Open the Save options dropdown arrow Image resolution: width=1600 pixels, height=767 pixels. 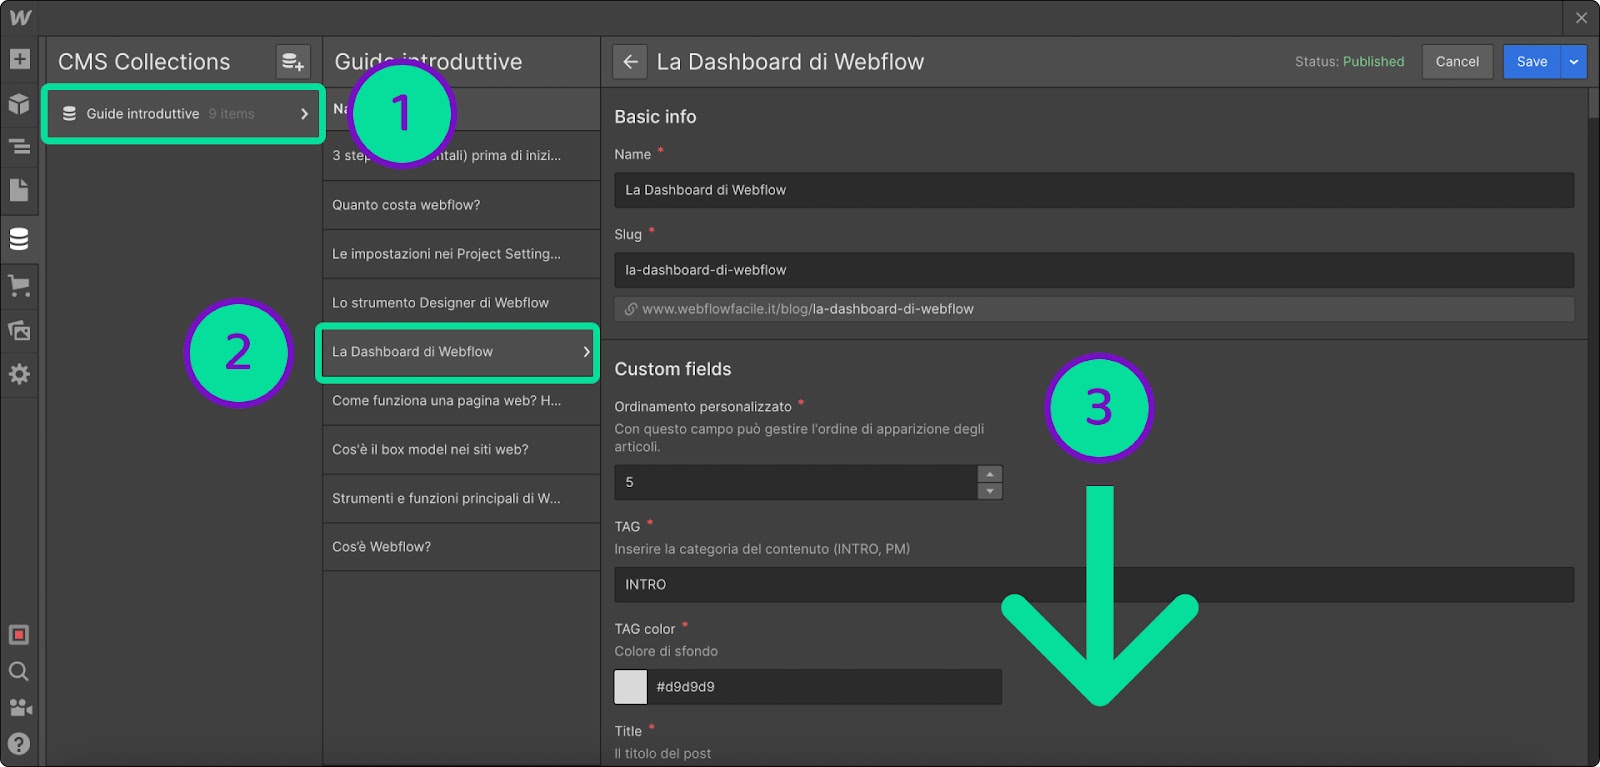(1574, 62)
